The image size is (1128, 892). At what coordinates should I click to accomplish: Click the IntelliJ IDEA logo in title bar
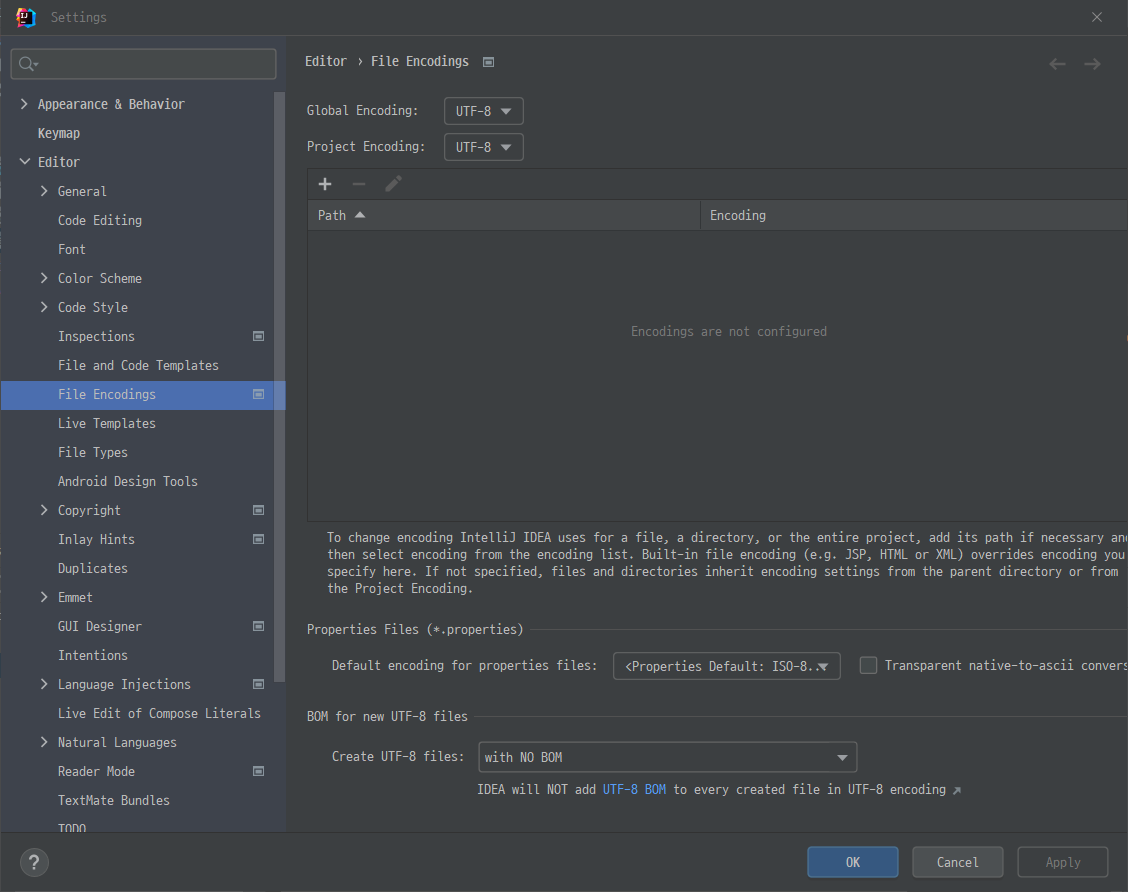pos(26,17)
